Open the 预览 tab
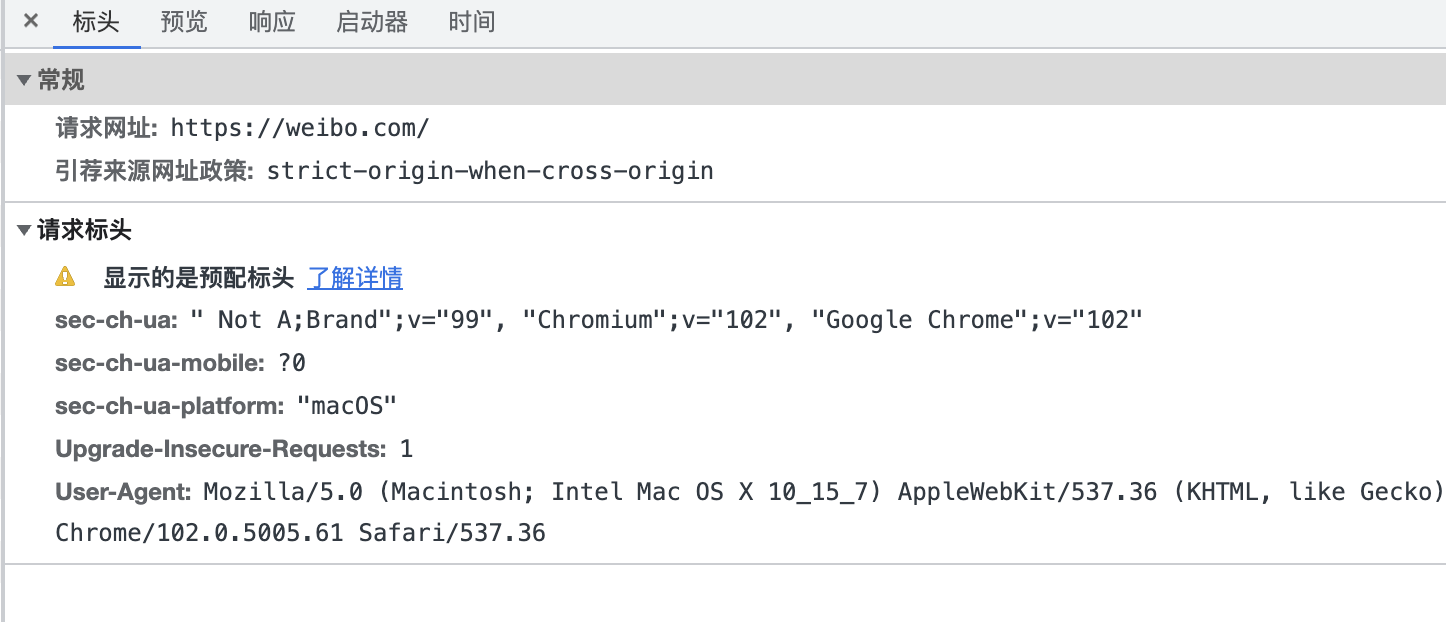 pos(184,22)
